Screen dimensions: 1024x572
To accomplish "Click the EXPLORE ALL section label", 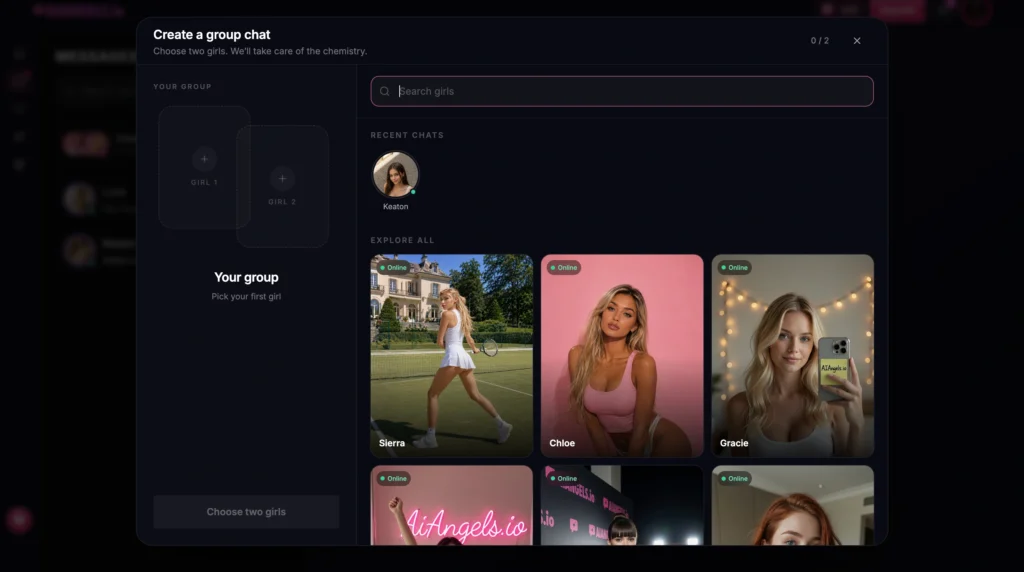I will tap(402, 240).
